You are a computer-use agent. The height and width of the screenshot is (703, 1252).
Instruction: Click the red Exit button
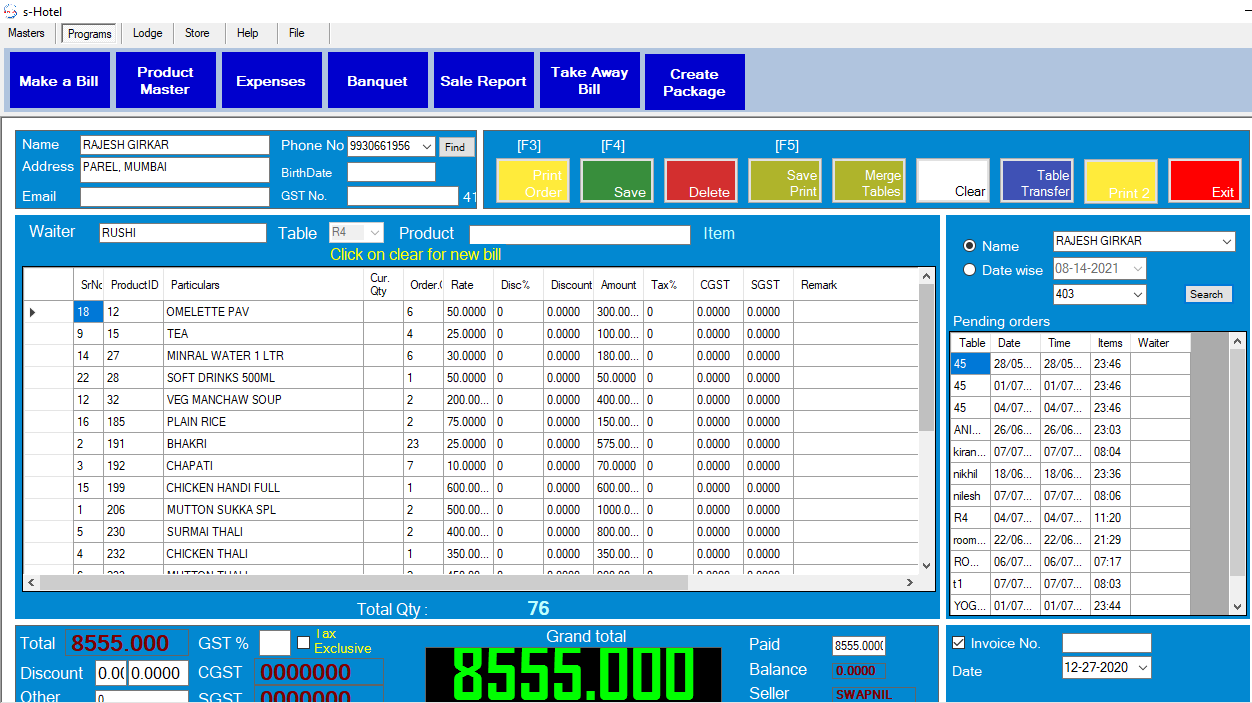point(1205,182)
